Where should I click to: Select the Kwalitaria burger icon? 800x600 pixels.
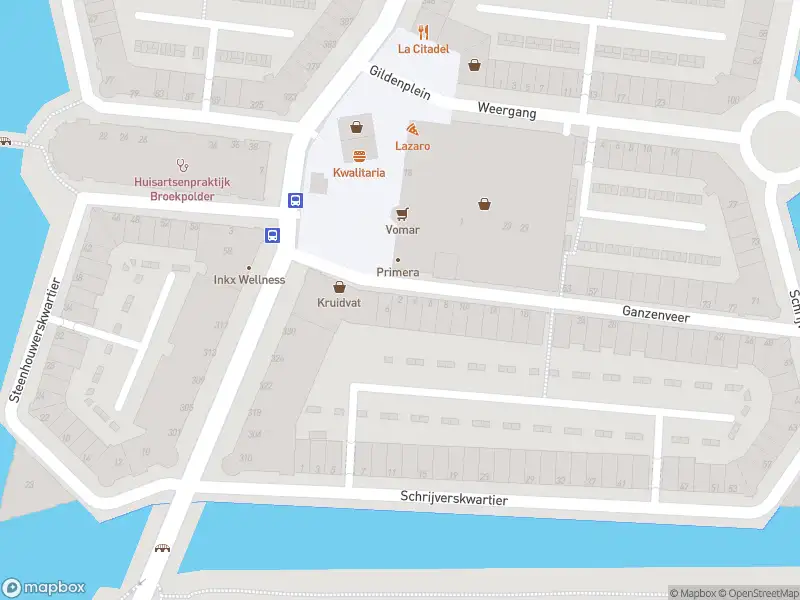[359, 156]
